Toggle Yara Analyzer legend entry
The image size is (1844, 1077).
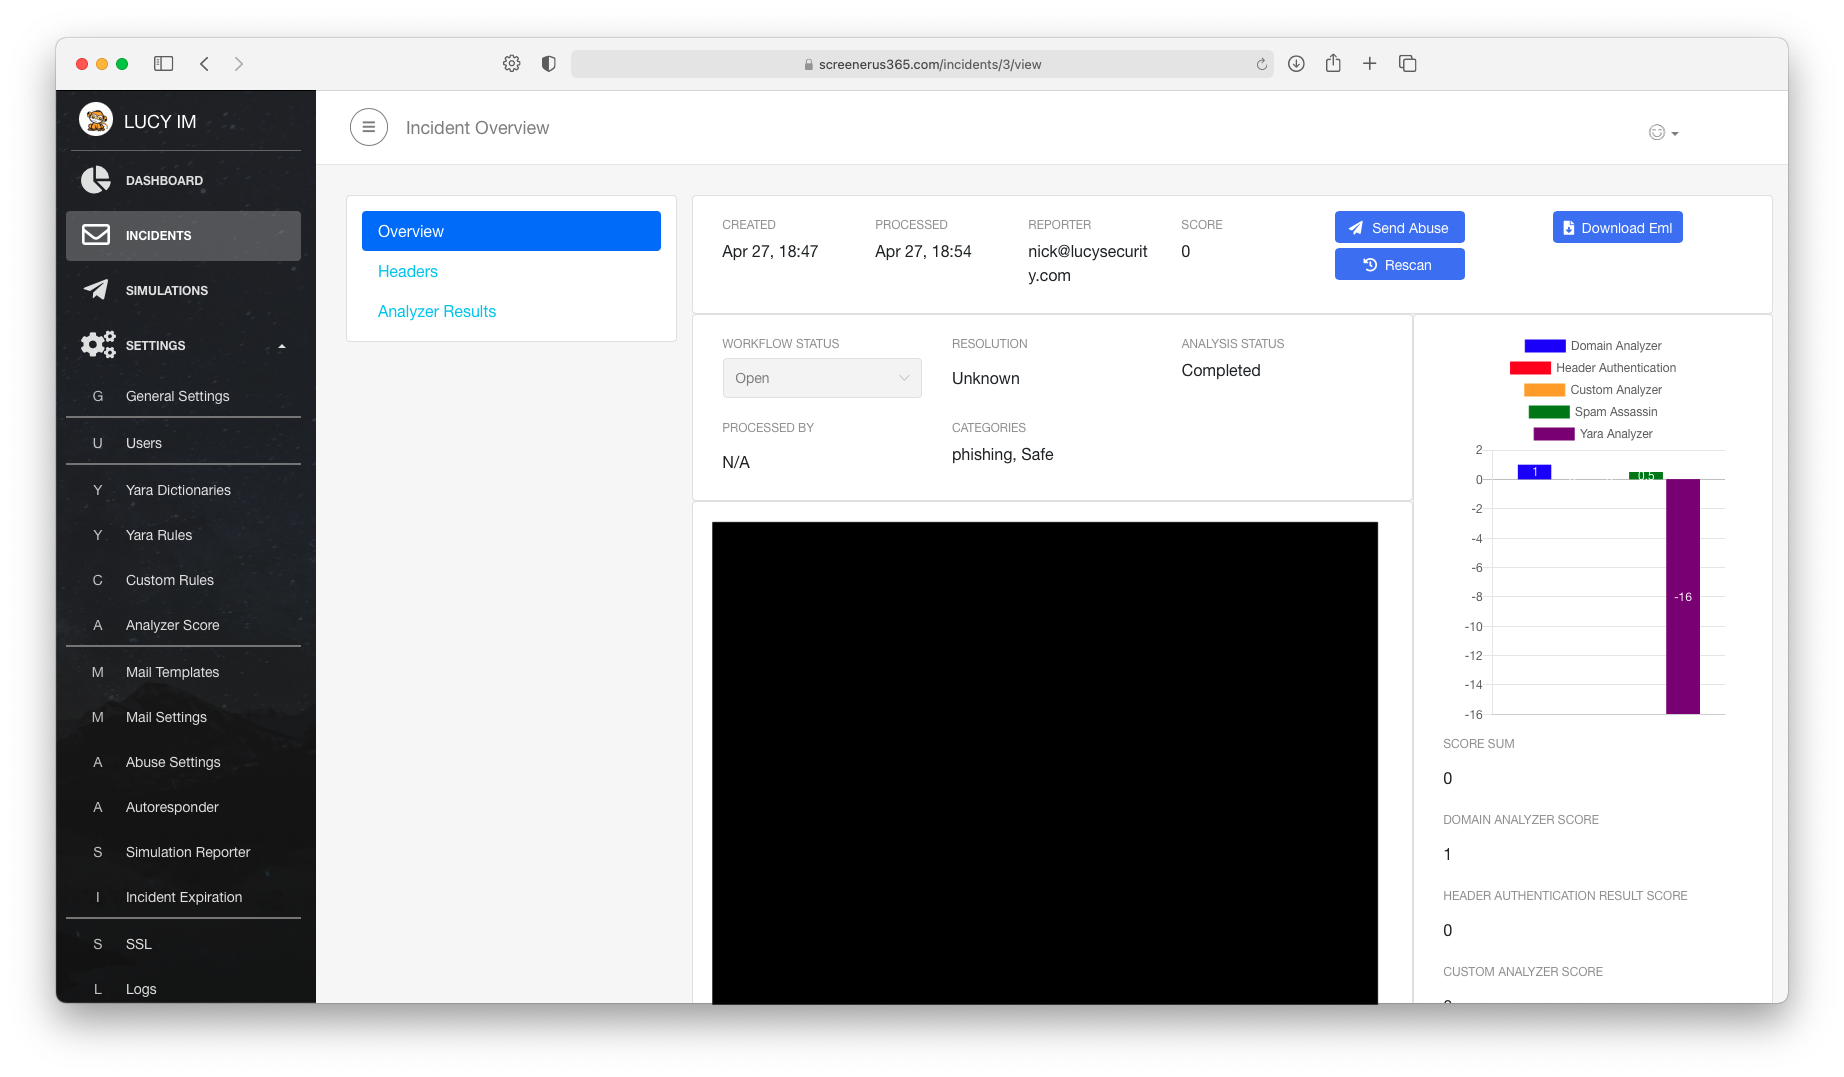[x=1592, y=434]
